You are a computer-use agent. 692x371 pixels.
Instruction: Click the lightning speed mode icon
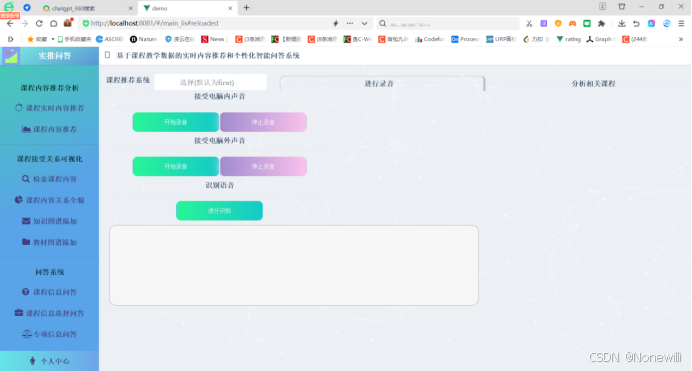point(335,23)
